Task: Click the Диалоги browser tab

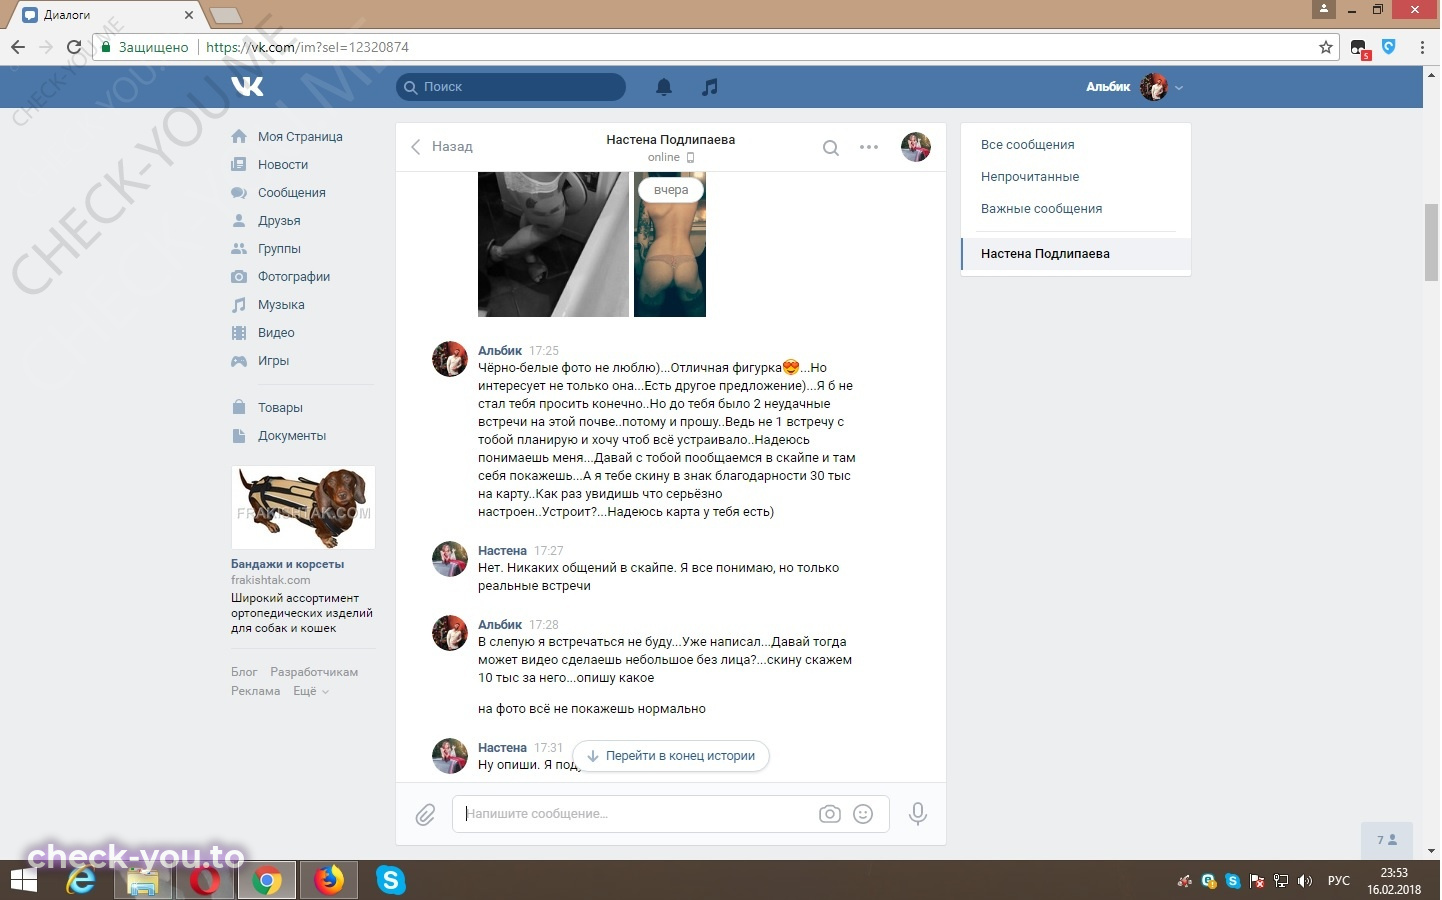Action: 106,15
